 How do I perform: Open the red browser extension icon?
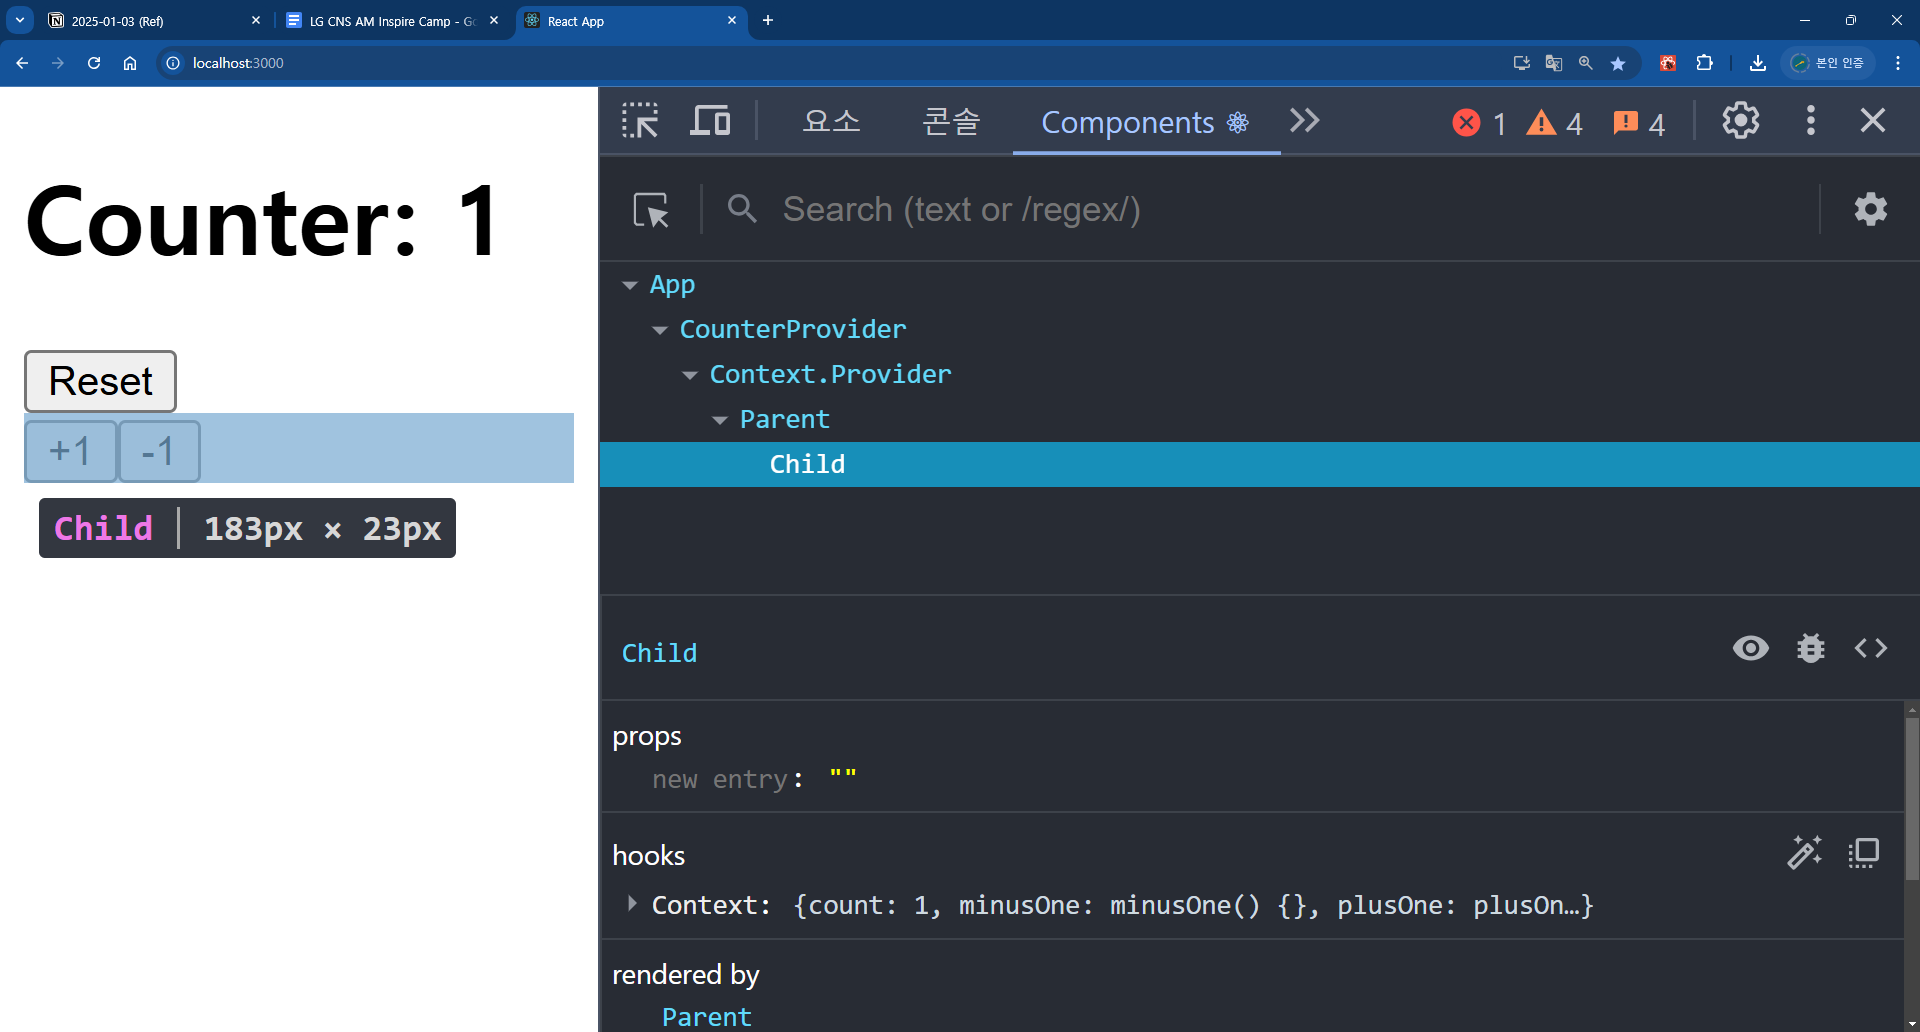(1668, 63)
